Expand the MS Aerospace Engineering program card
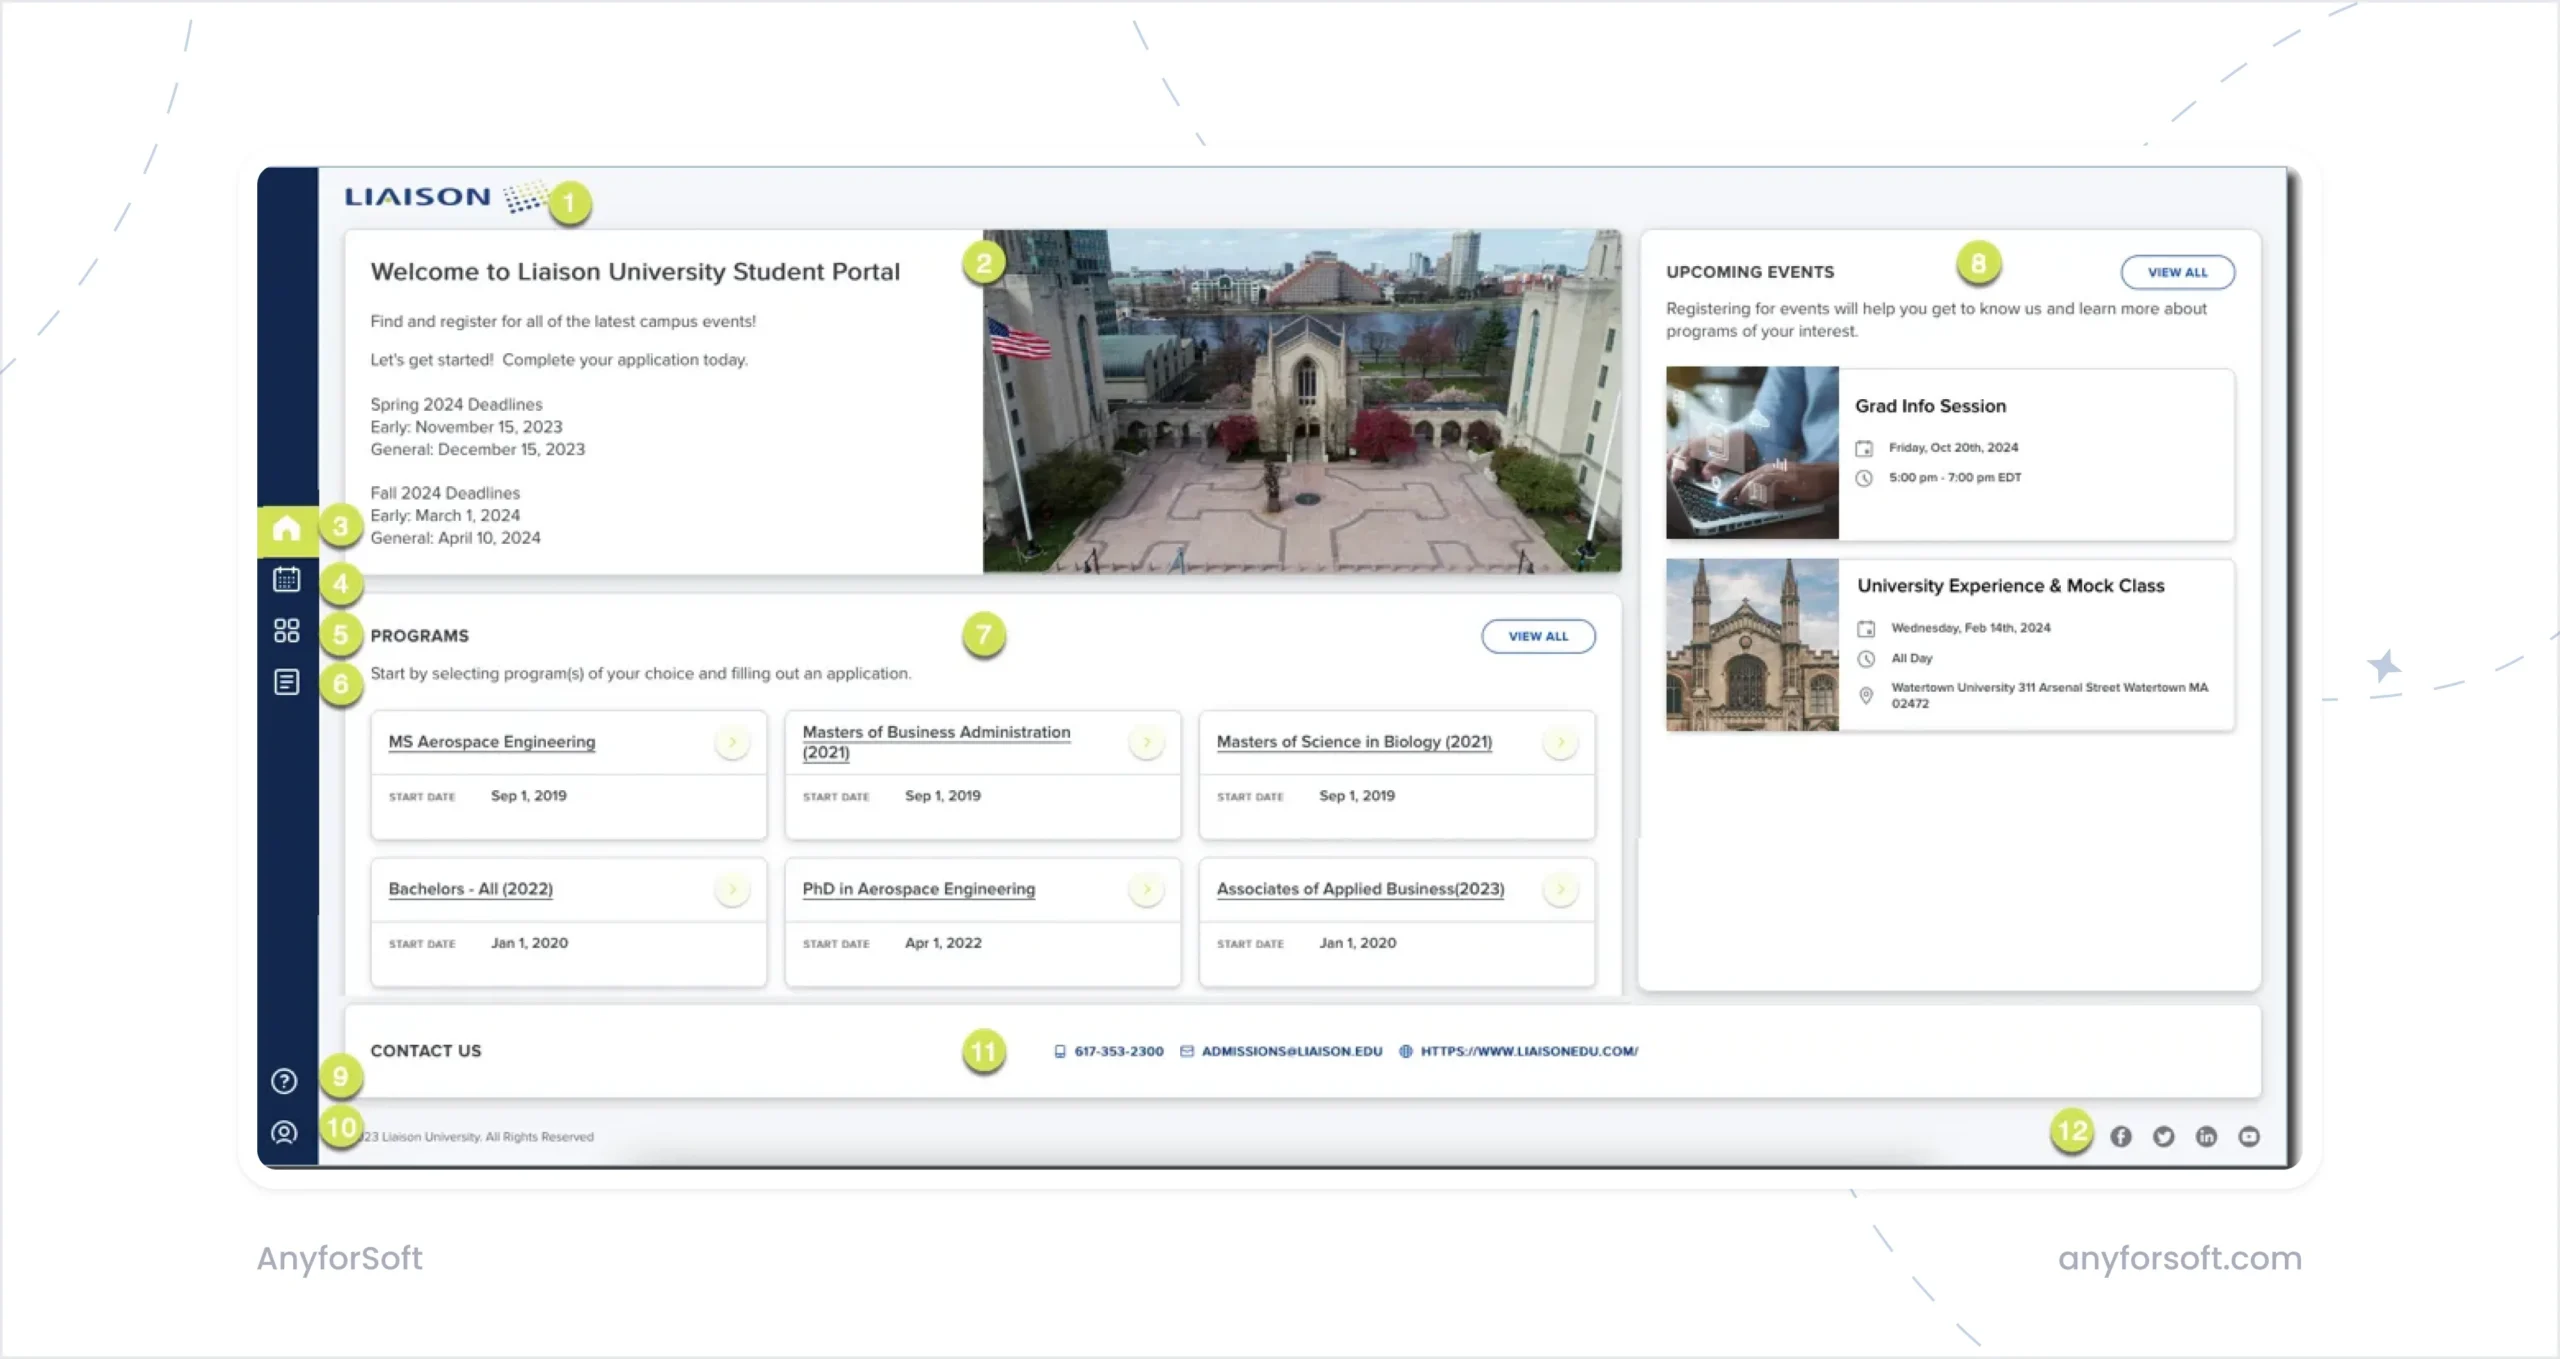Viewport: 2560px width, 1359px height. click(x=733, y=741)
